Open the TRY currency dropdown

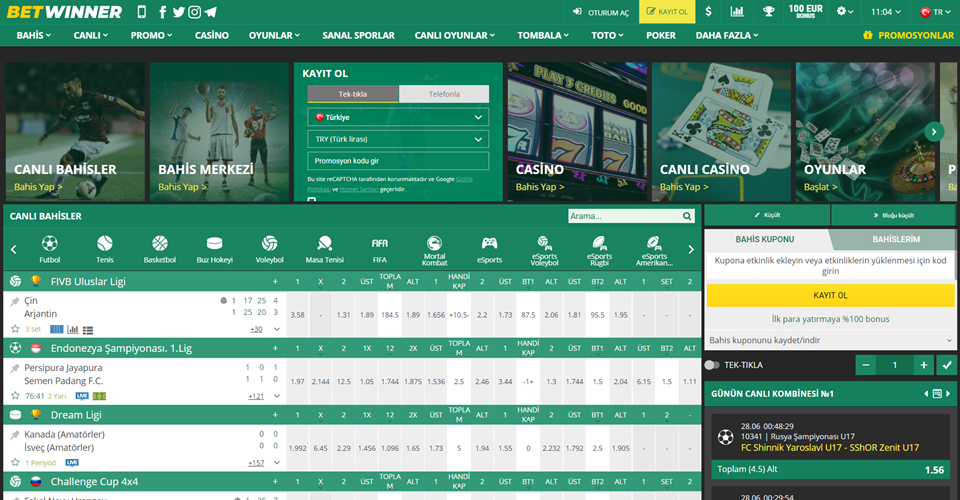coord(398,139)
